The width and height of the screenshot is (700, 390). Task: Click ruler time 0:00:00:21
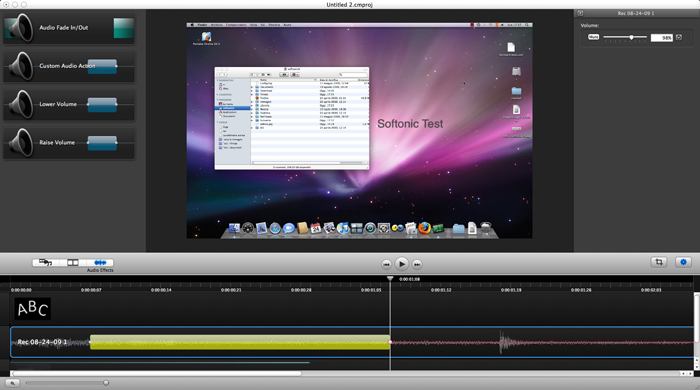[231, 290]
